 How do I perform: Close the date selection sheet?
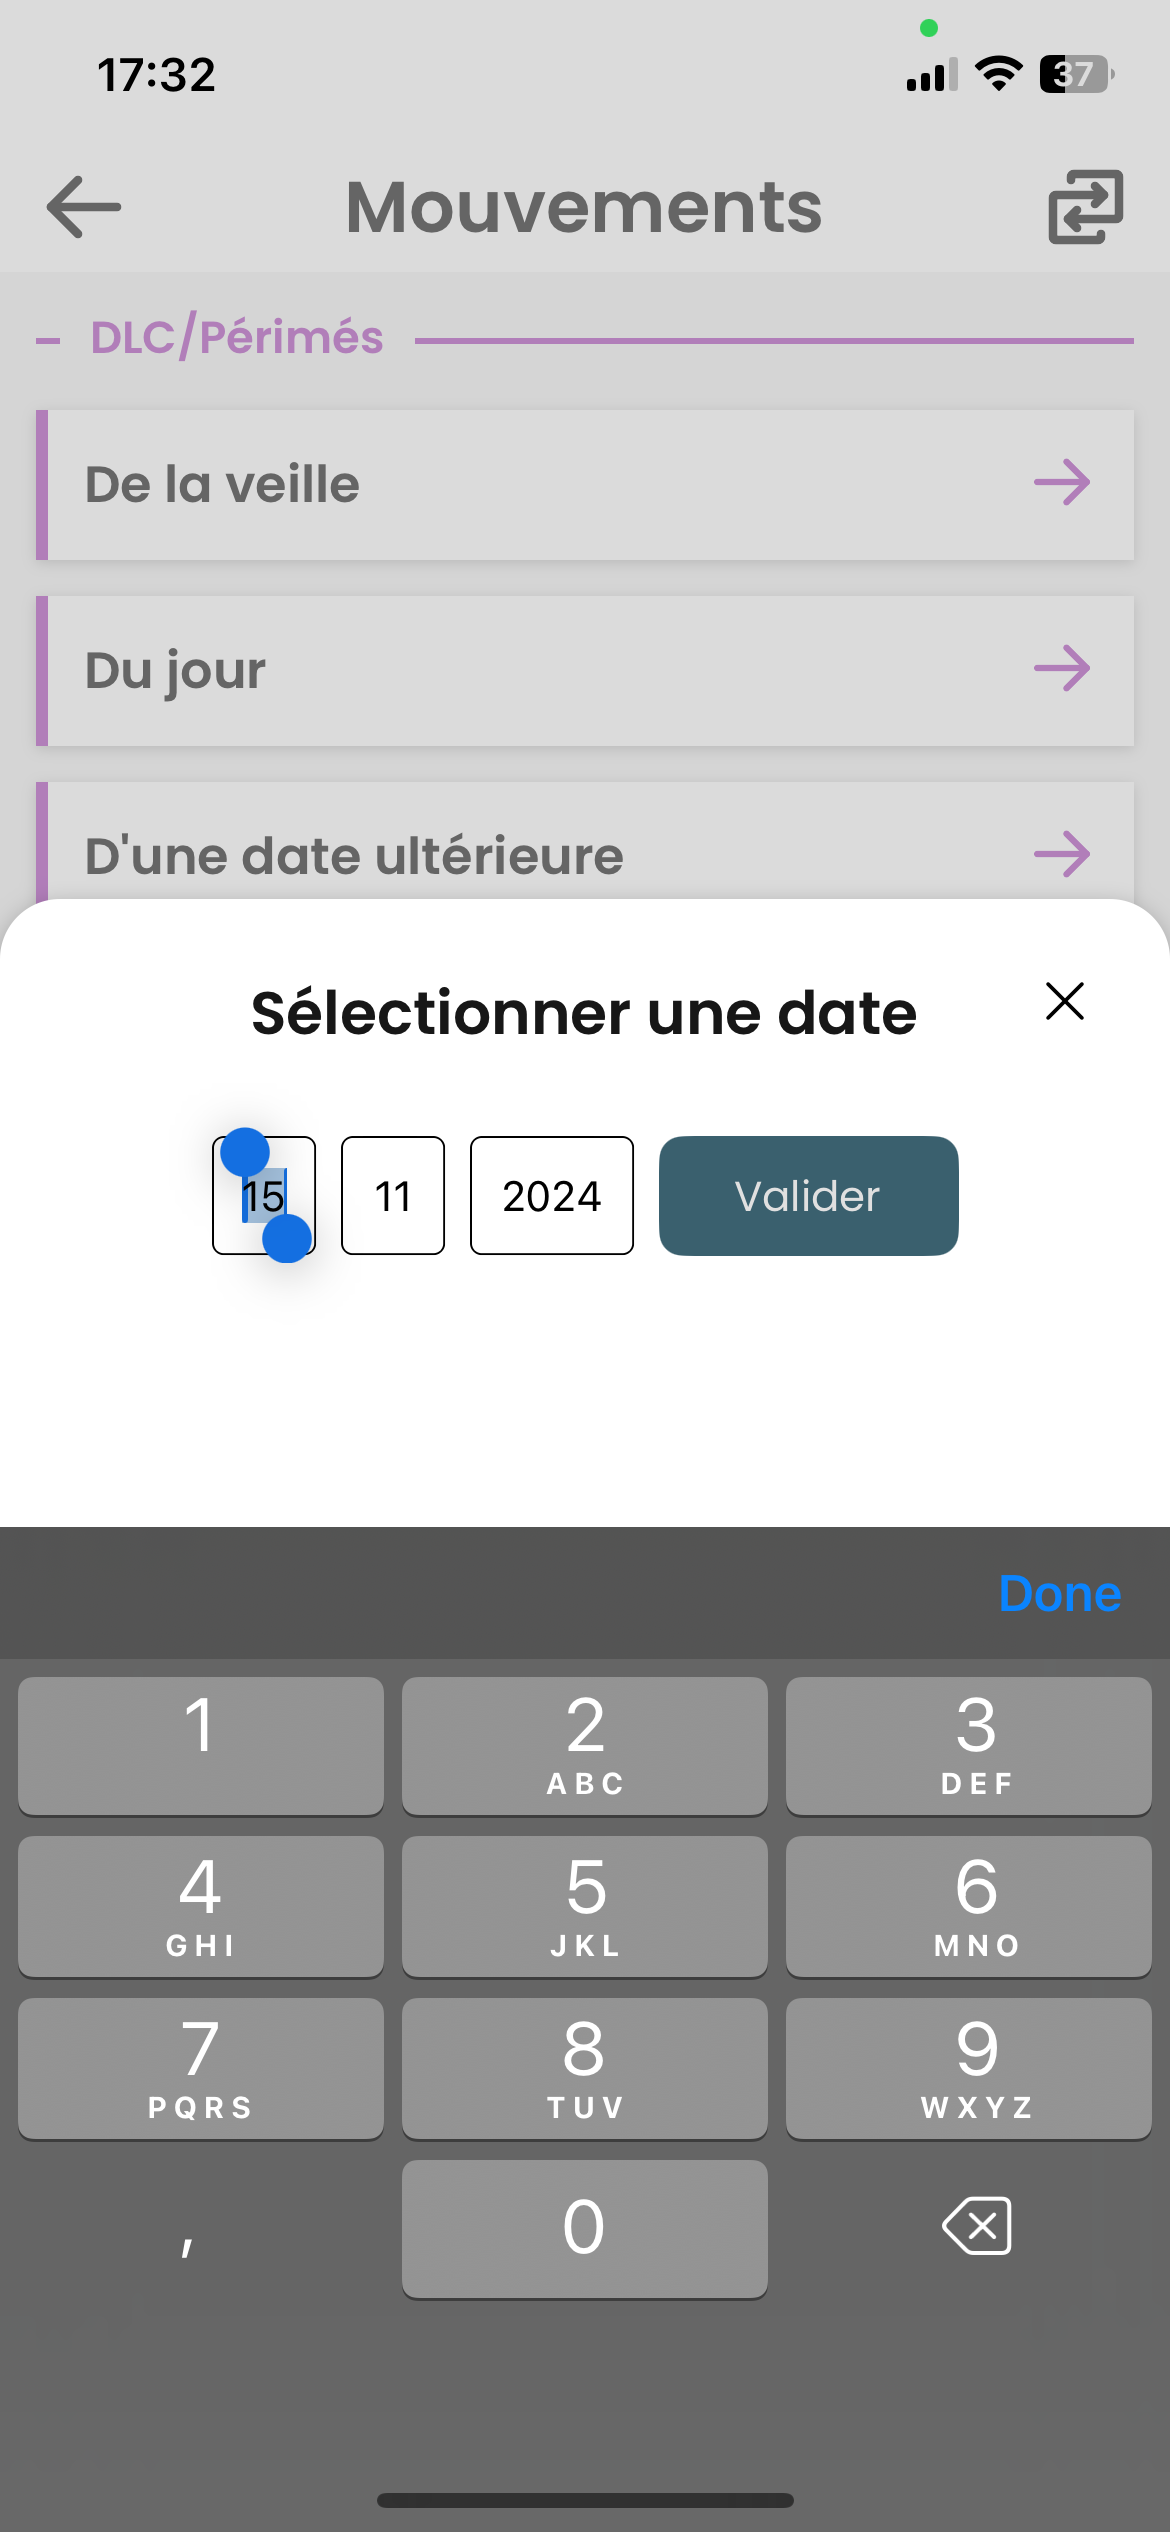[1065, 1000]
